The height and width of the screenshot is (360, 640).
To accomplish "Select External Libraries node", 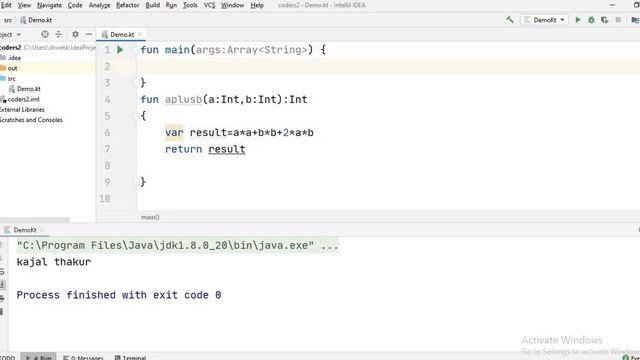I will click(22, 109).
